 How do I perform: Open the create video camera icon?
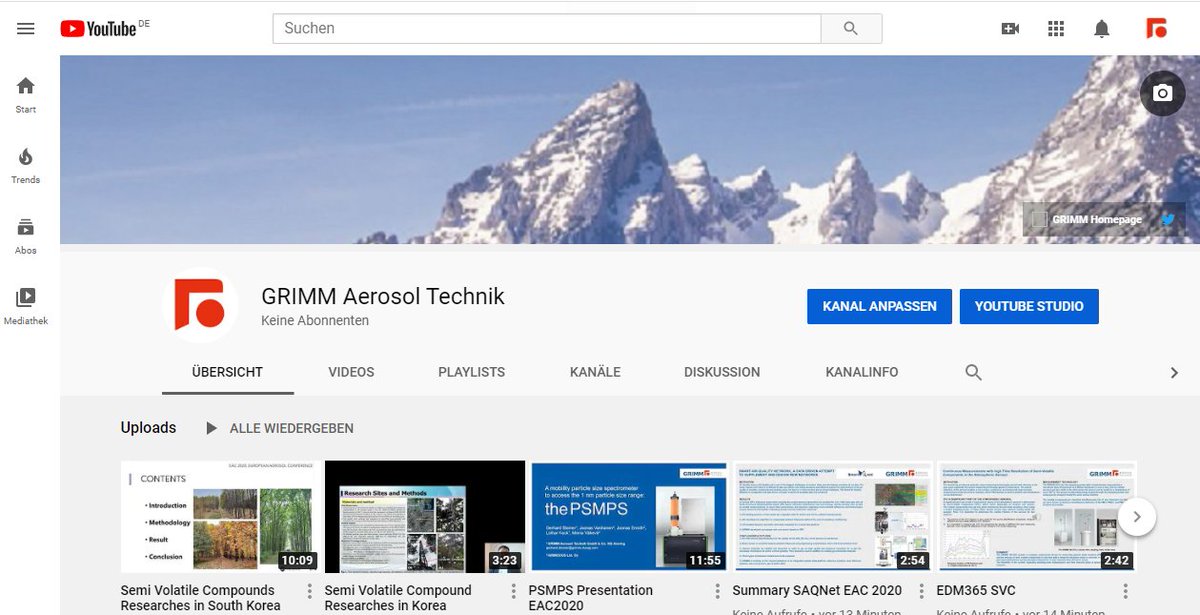click(x=1010, y=29)
